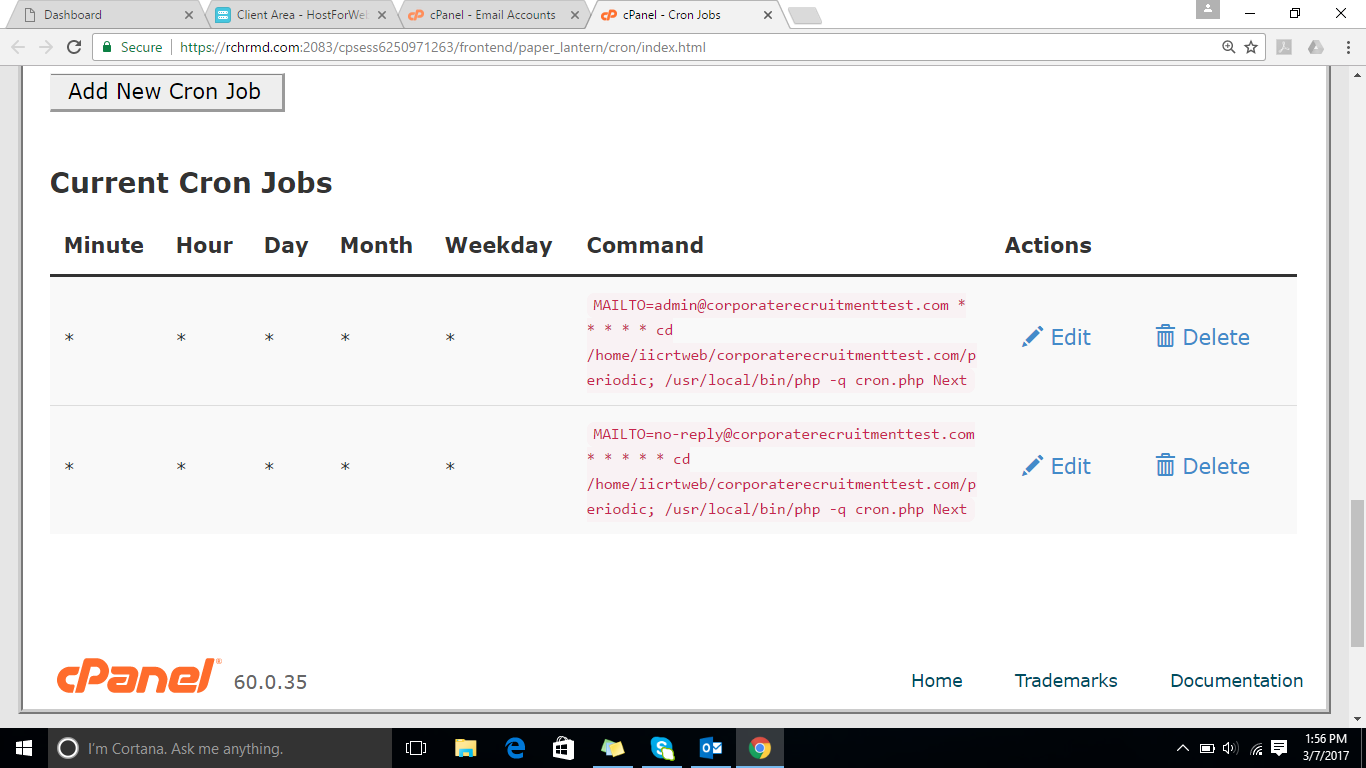Launch Microsoft Edge from the taskbar
1366x768 pixels.
pos(514,748)
